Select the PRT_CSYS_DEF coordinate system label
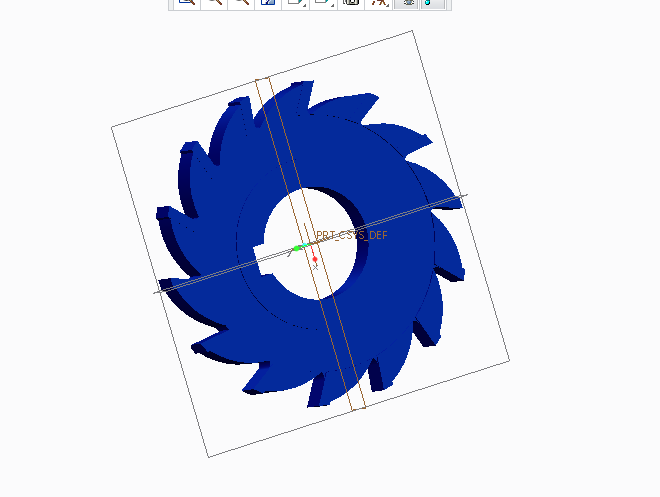Screen dimensions: 660x497 [x=350, y=236]
